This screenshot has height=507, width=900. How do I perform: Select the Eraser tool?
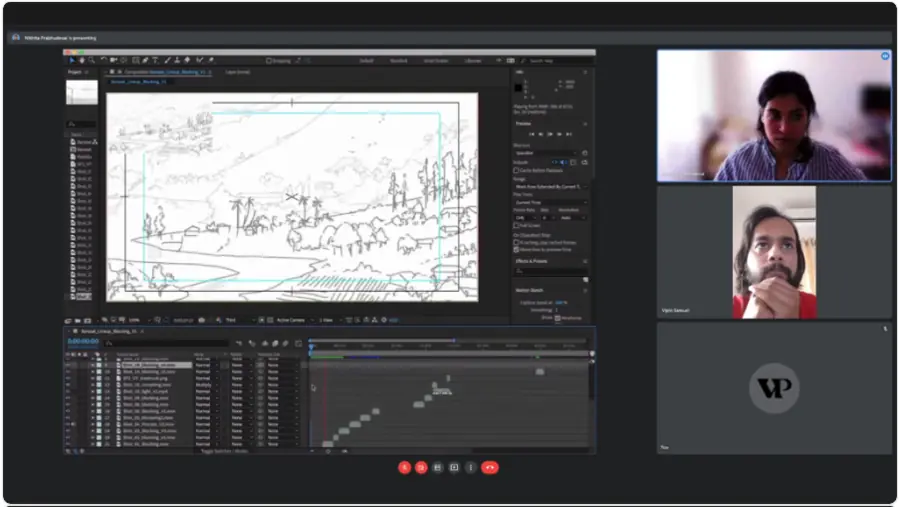[187, 60]
